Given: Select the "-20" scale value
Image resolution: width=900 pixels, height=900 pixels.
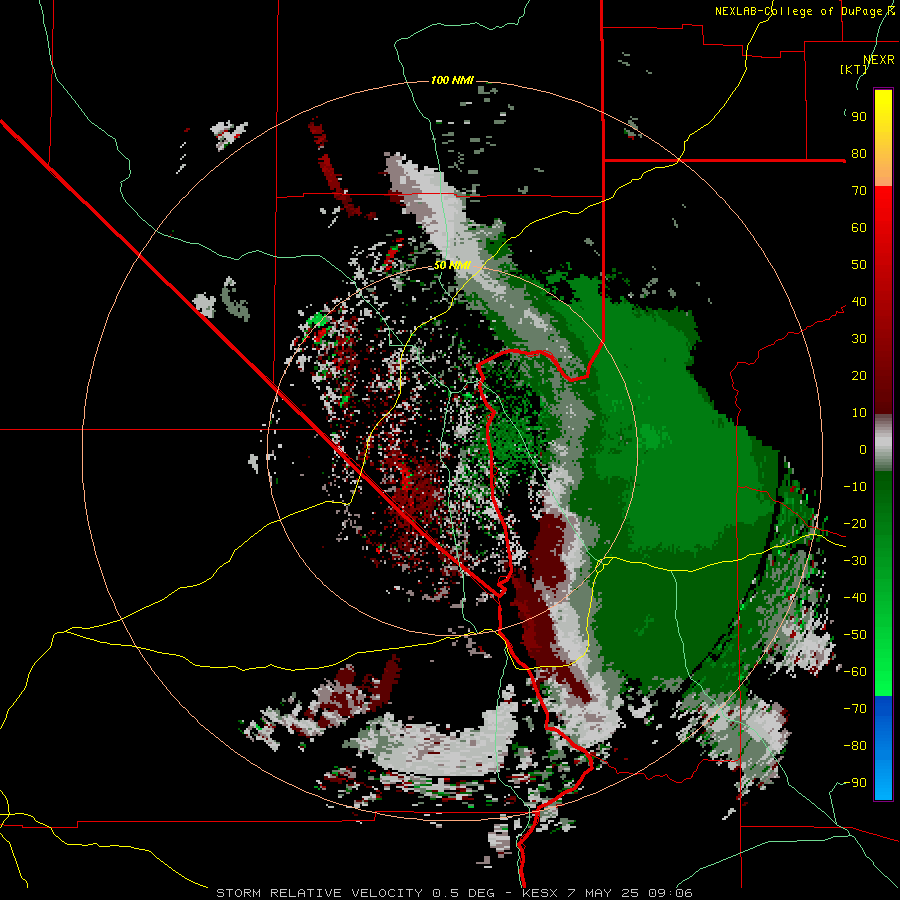Looking at the screenshot, I should click(x=855, y=524).
